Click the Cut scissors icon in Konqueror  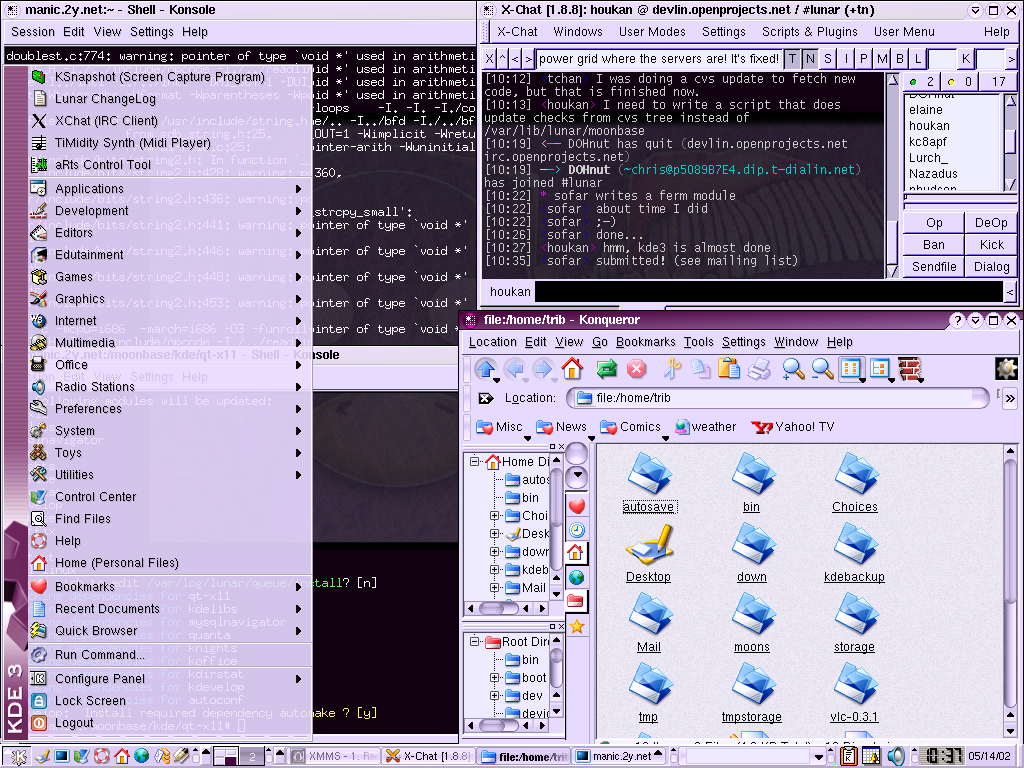(672, 369)
